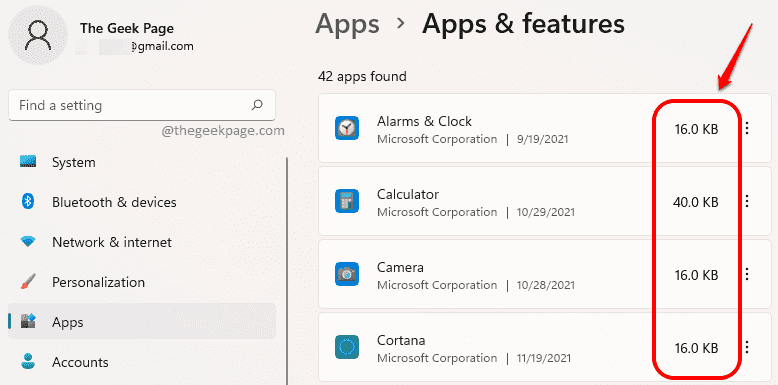Click Alarms & Clock 16.0 KB size
Image resolution: width=778 pixels, height=385 pixels.
(696, 129)
